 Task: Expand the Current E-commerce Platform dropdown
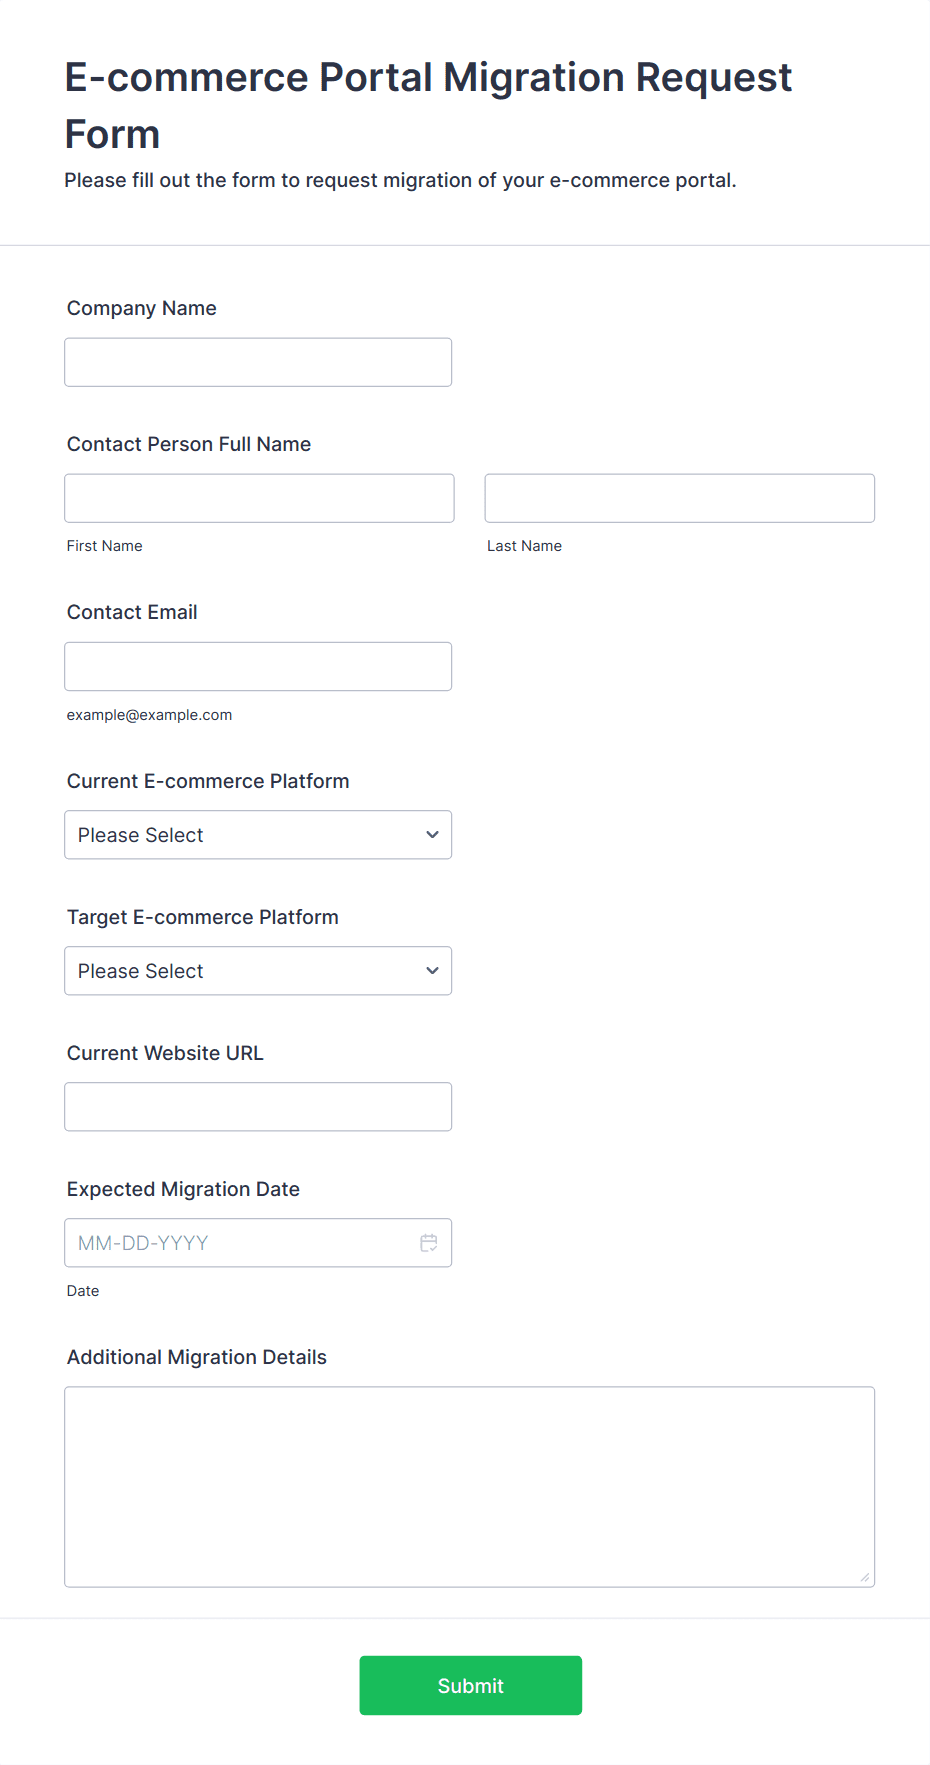258,835
